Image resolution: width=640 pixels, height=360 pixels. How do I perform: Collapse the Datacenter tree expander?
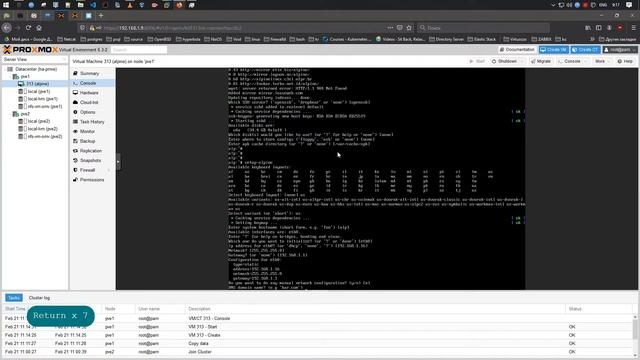tap(4, 69)
